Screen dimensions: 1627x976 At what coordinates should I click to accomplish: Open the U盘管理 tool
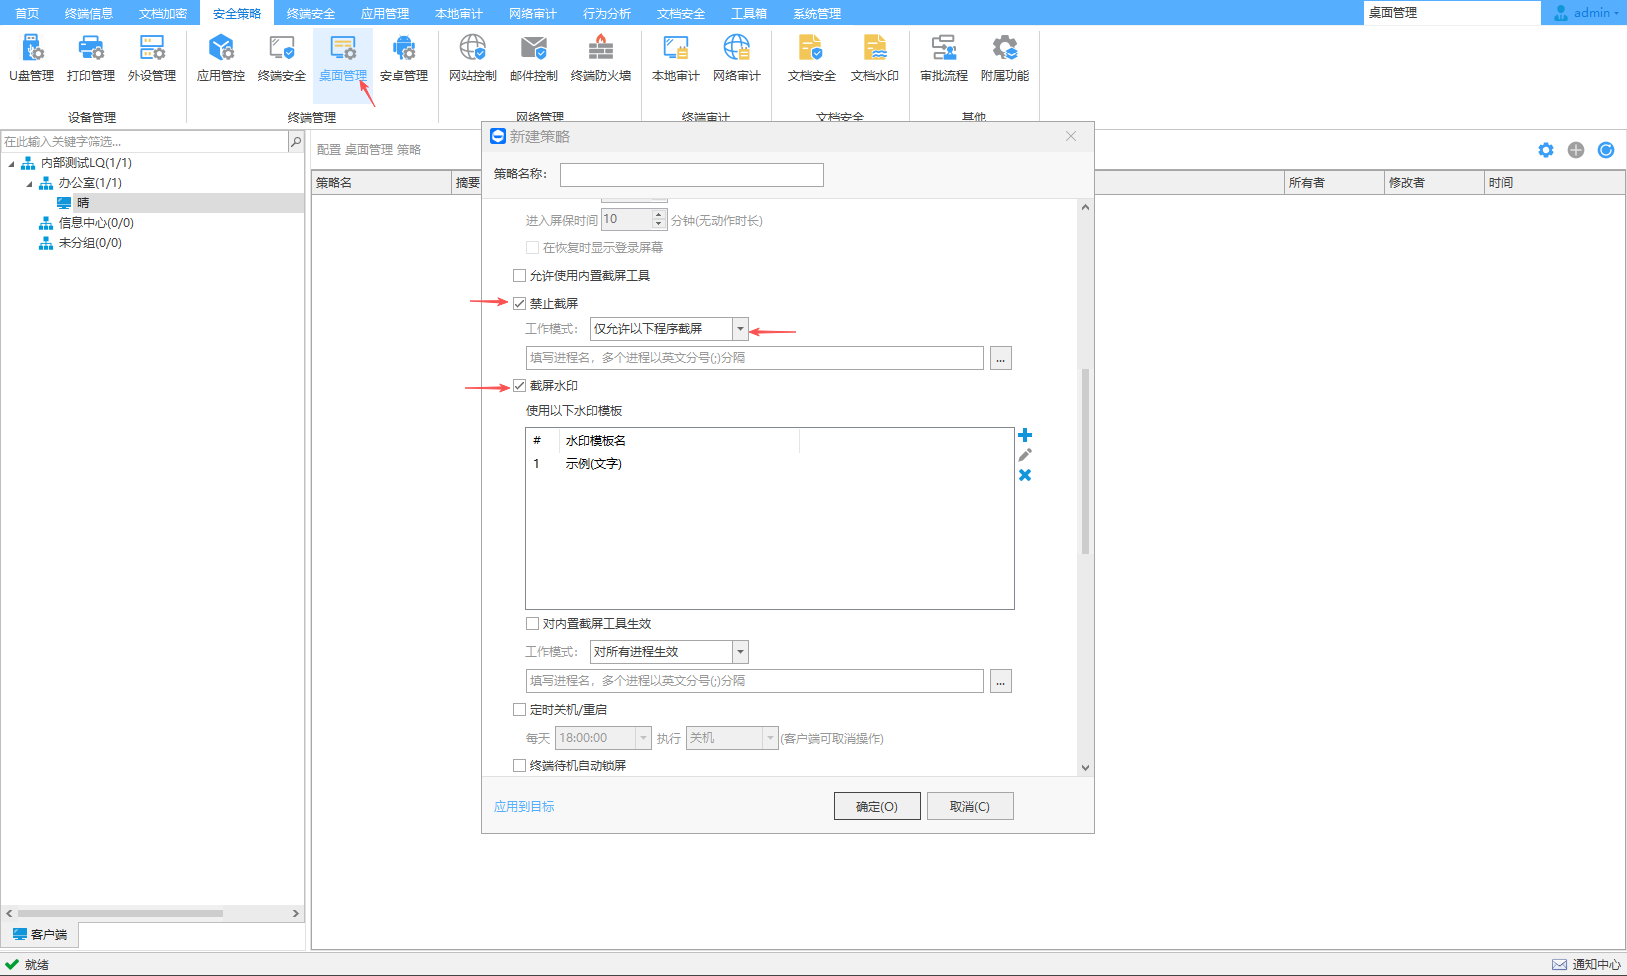pos(32,58)
